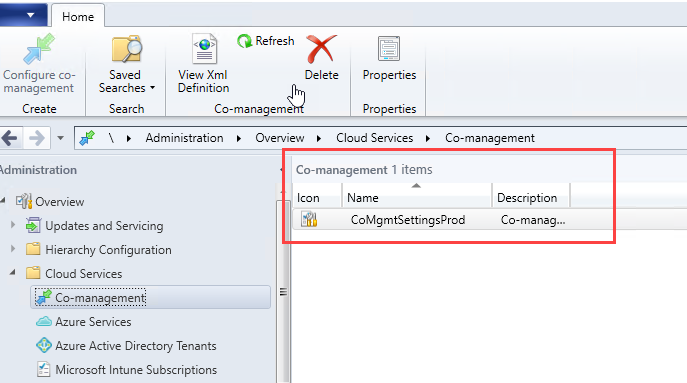Click the forward navigation arrow

[36, 138]
